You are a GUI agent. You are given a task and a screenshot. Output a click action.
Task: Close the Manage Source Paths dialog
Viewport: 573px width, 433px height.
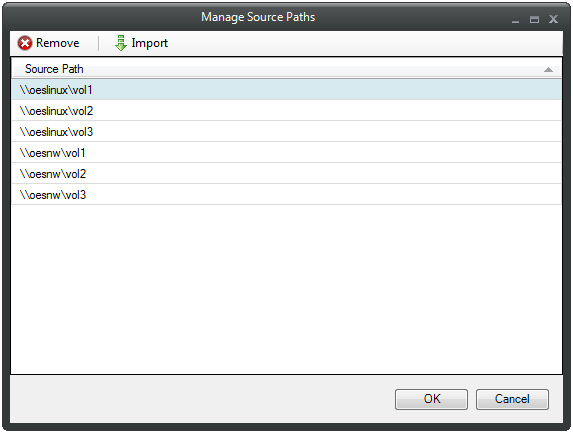[553, 19]
